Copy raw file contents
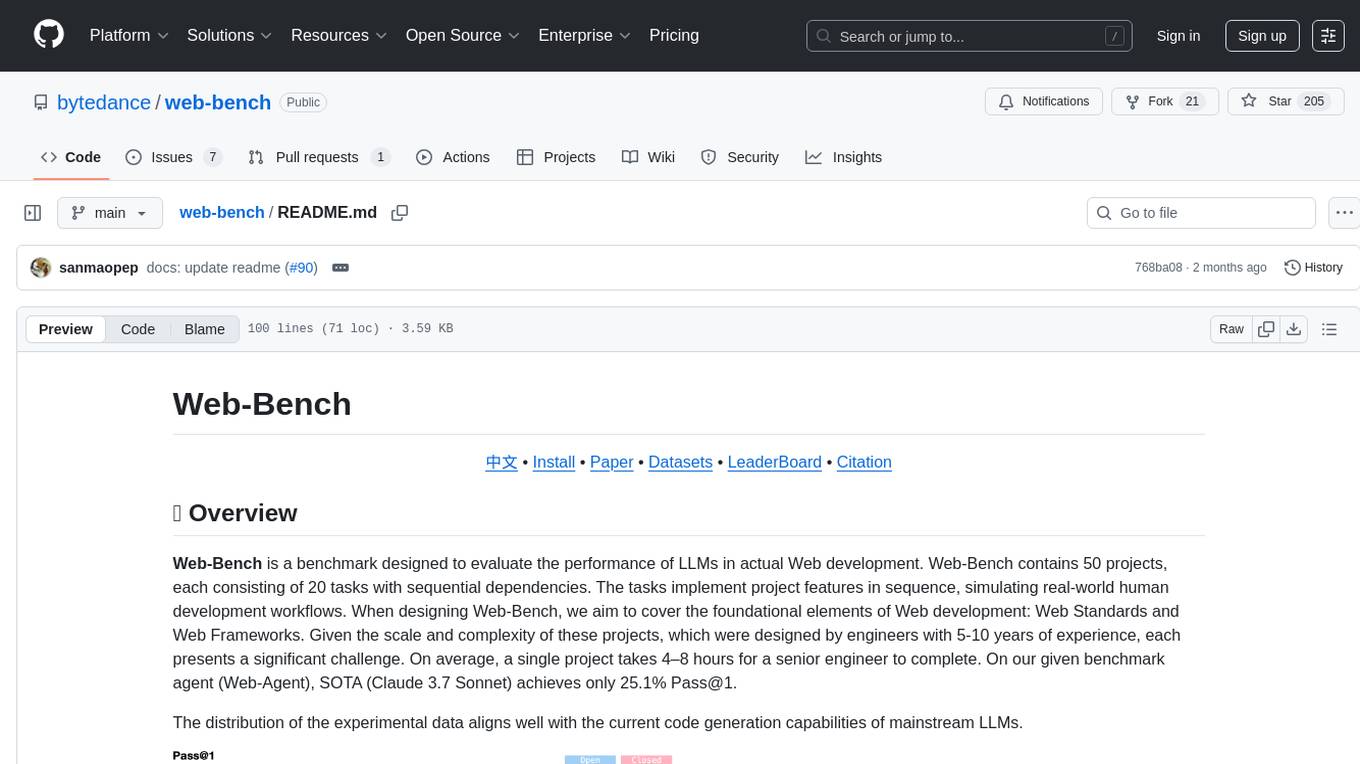 [x=1266, y=329]
